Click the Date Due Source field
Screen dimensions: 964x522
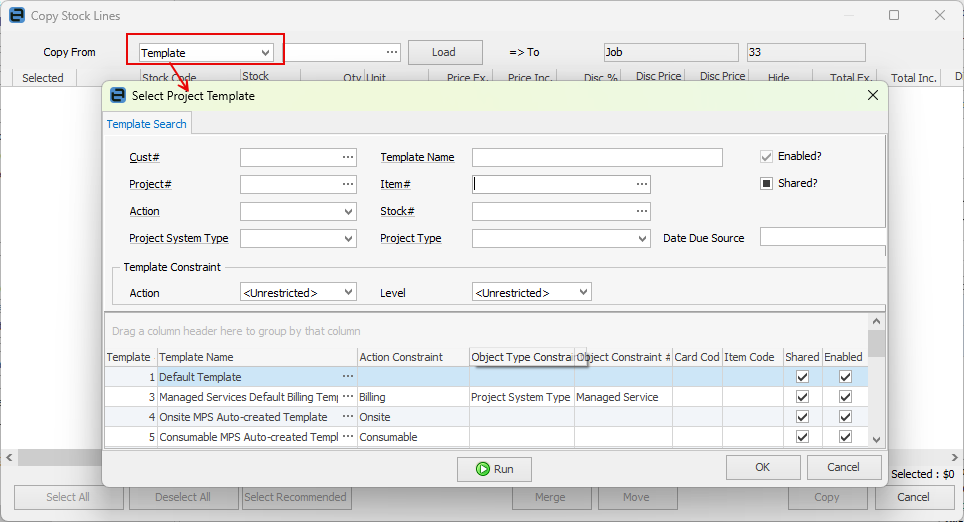tap(823, 237)
